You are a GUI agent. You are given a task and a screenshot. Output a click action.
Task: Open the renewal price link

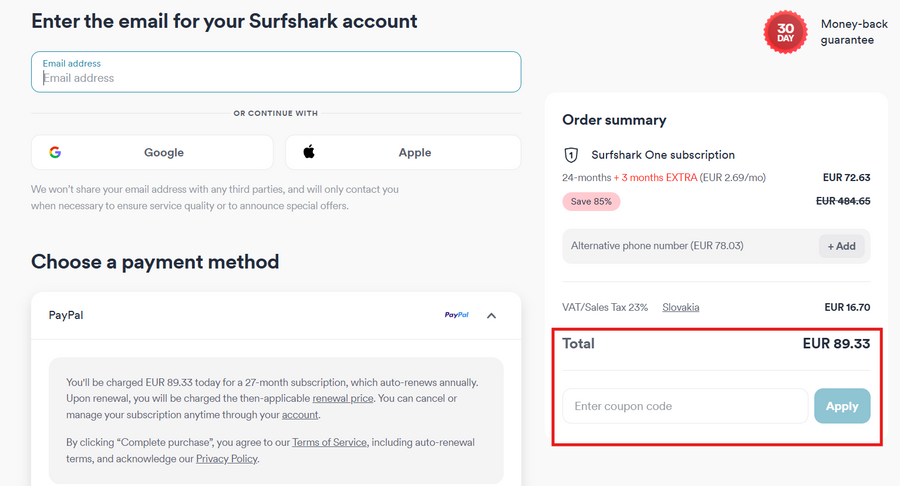[343, 398]
